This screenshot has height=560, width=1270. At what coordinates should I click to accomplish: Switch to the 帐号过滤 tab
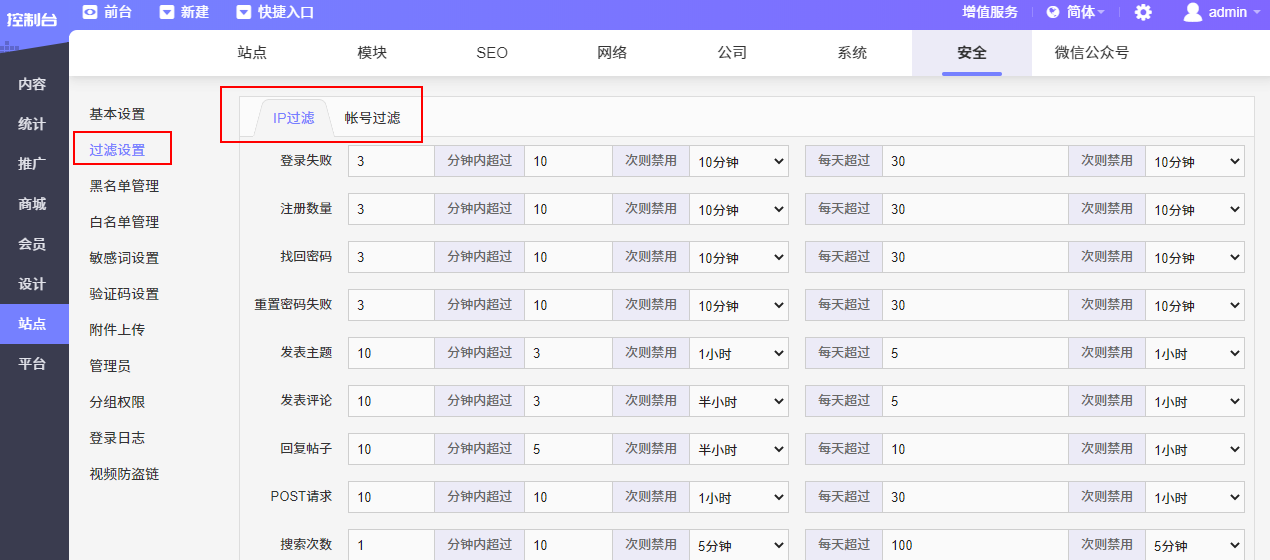[x=372, y=118]
